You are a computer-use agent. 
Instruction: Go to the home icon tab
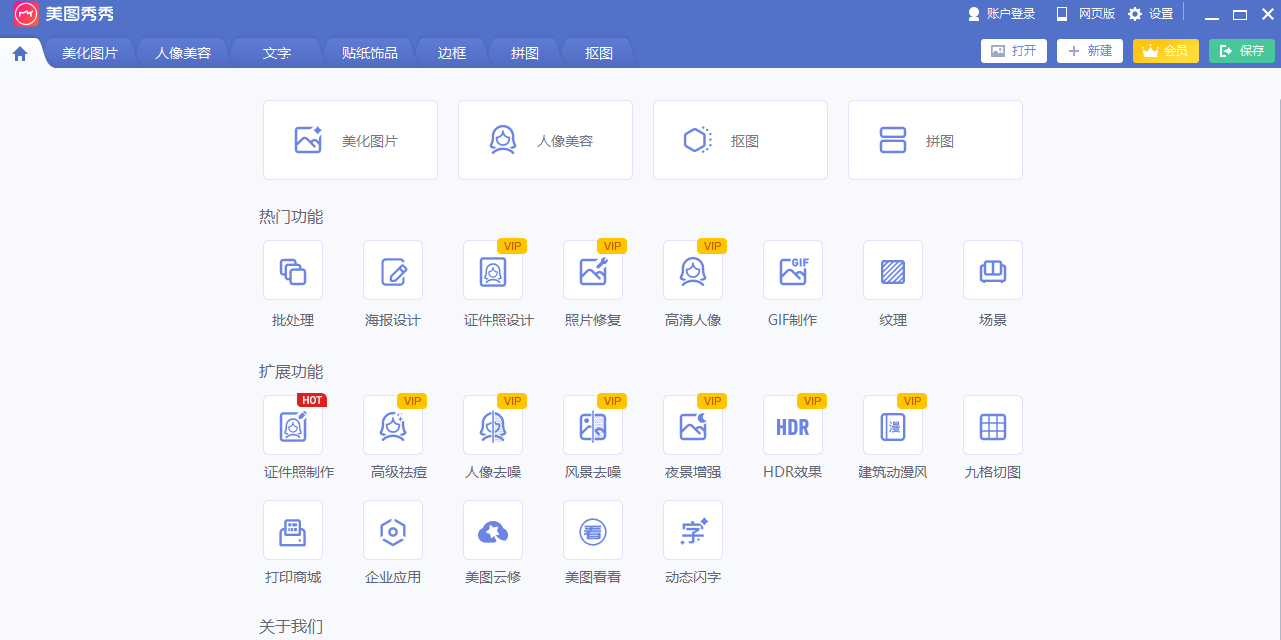click(20, 53)
